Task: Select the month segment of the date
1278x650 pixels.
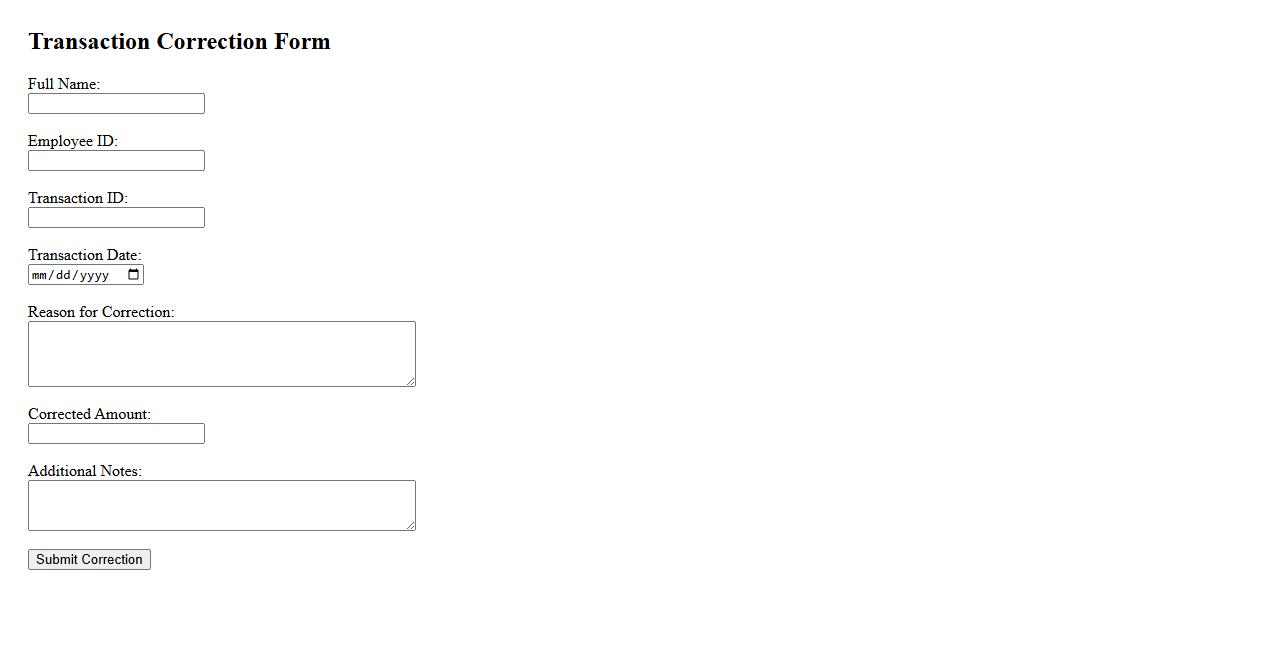Action: [40, 275]
